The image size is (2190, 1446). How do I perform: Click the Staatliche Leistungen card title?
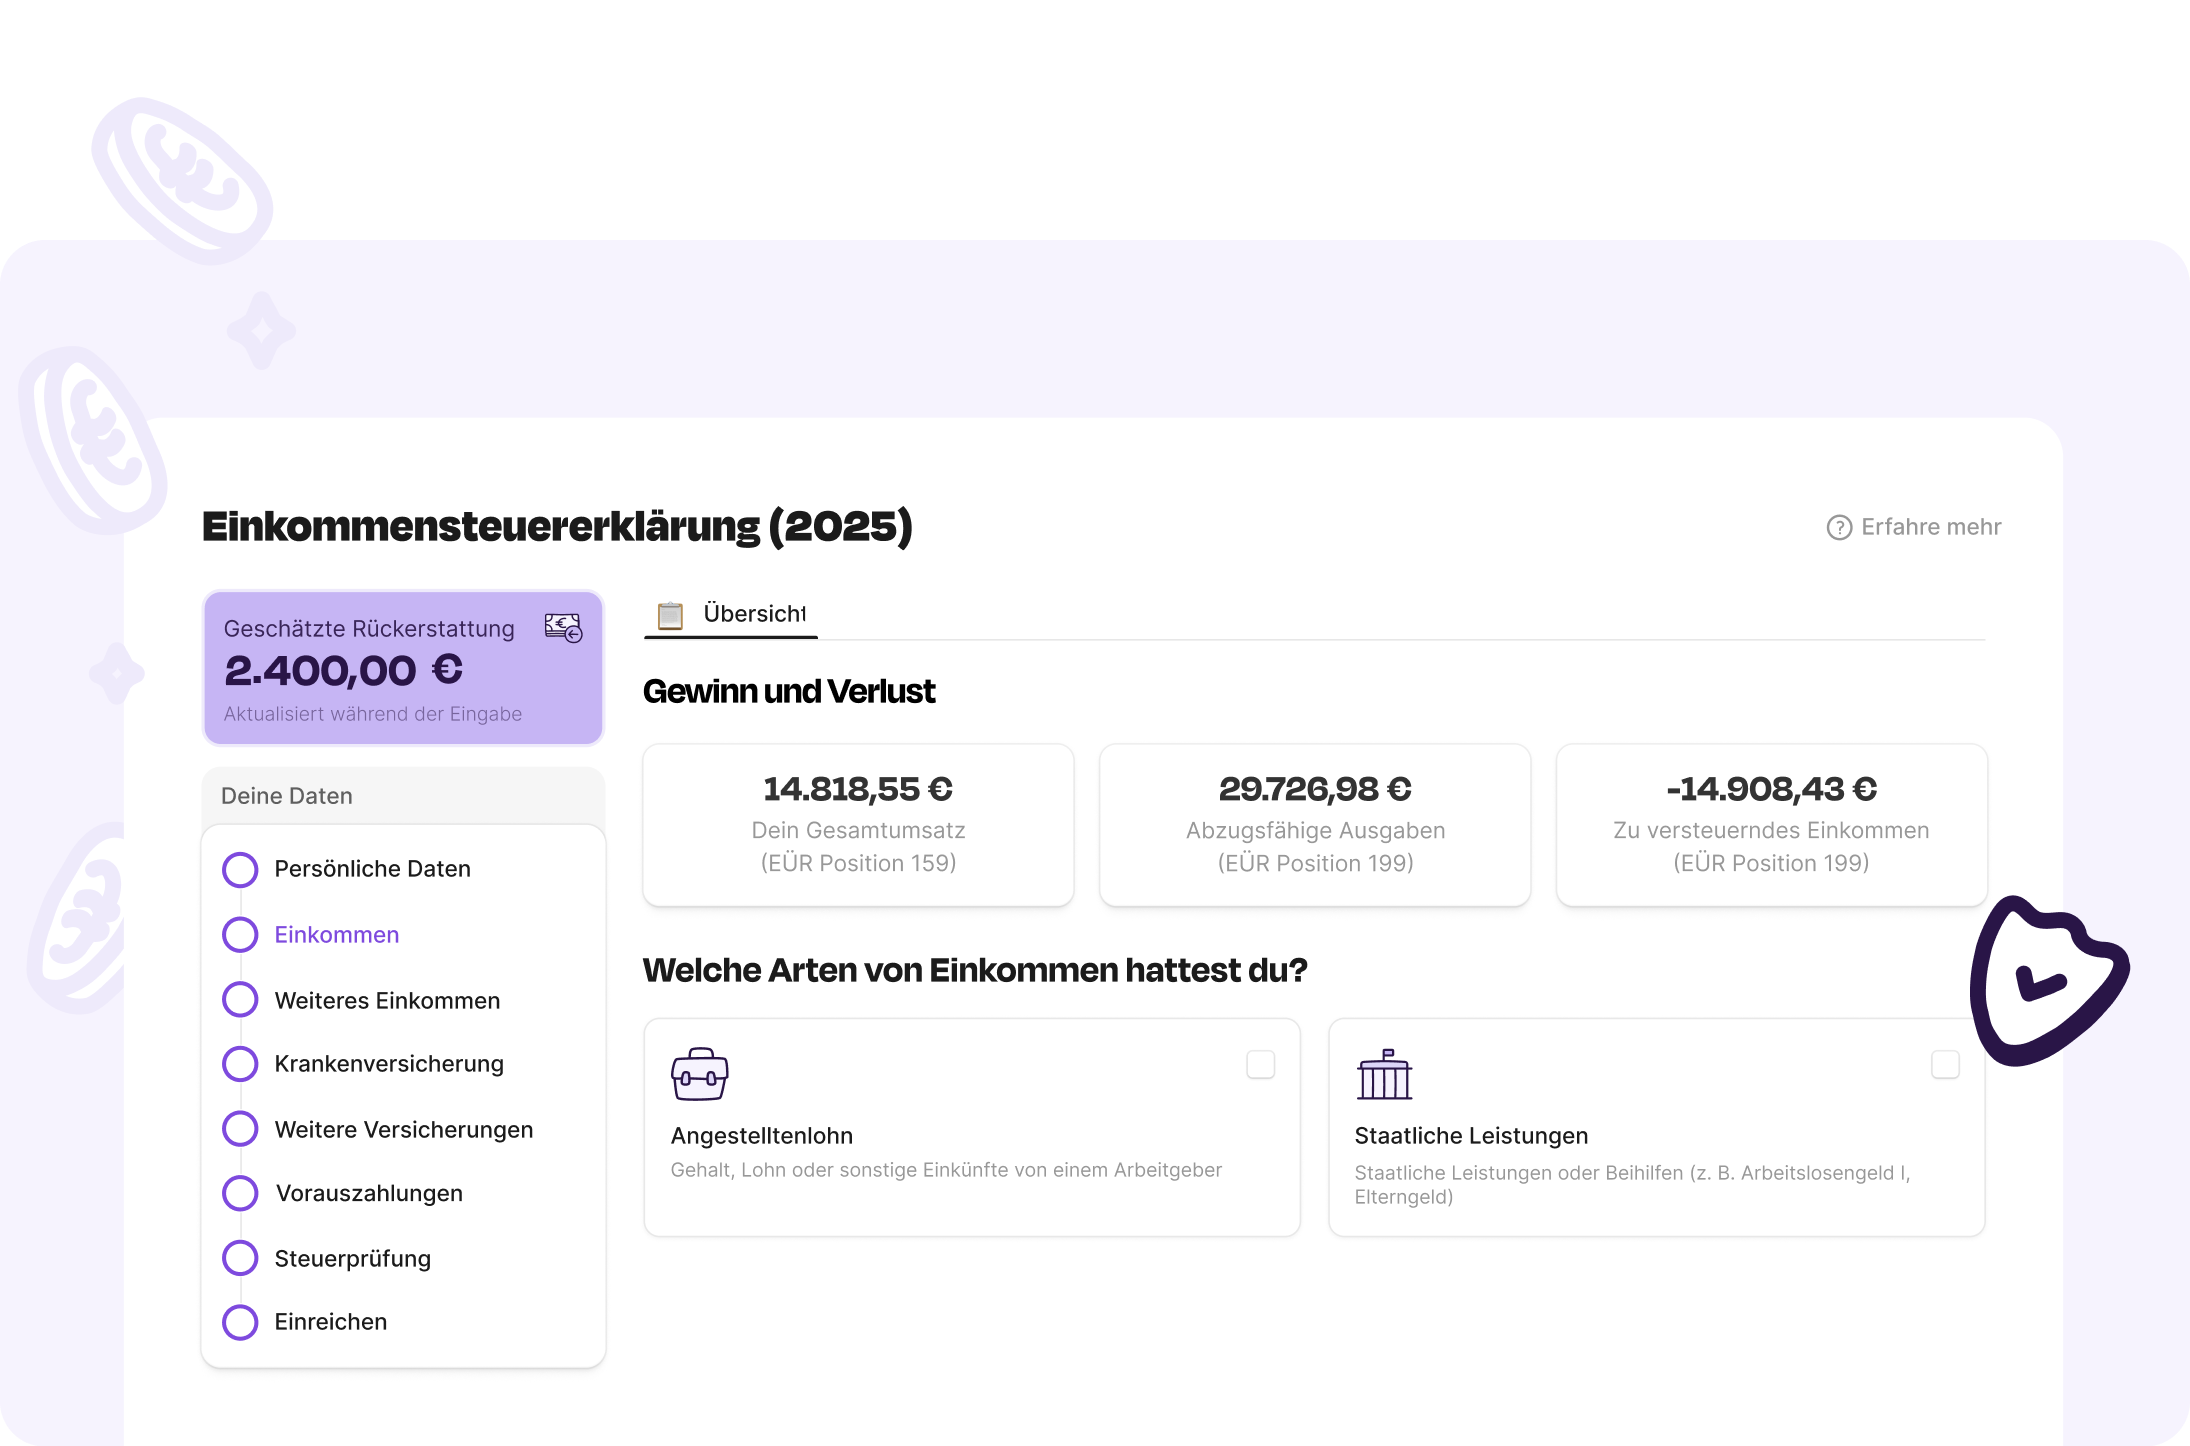click(1471, 1136)
